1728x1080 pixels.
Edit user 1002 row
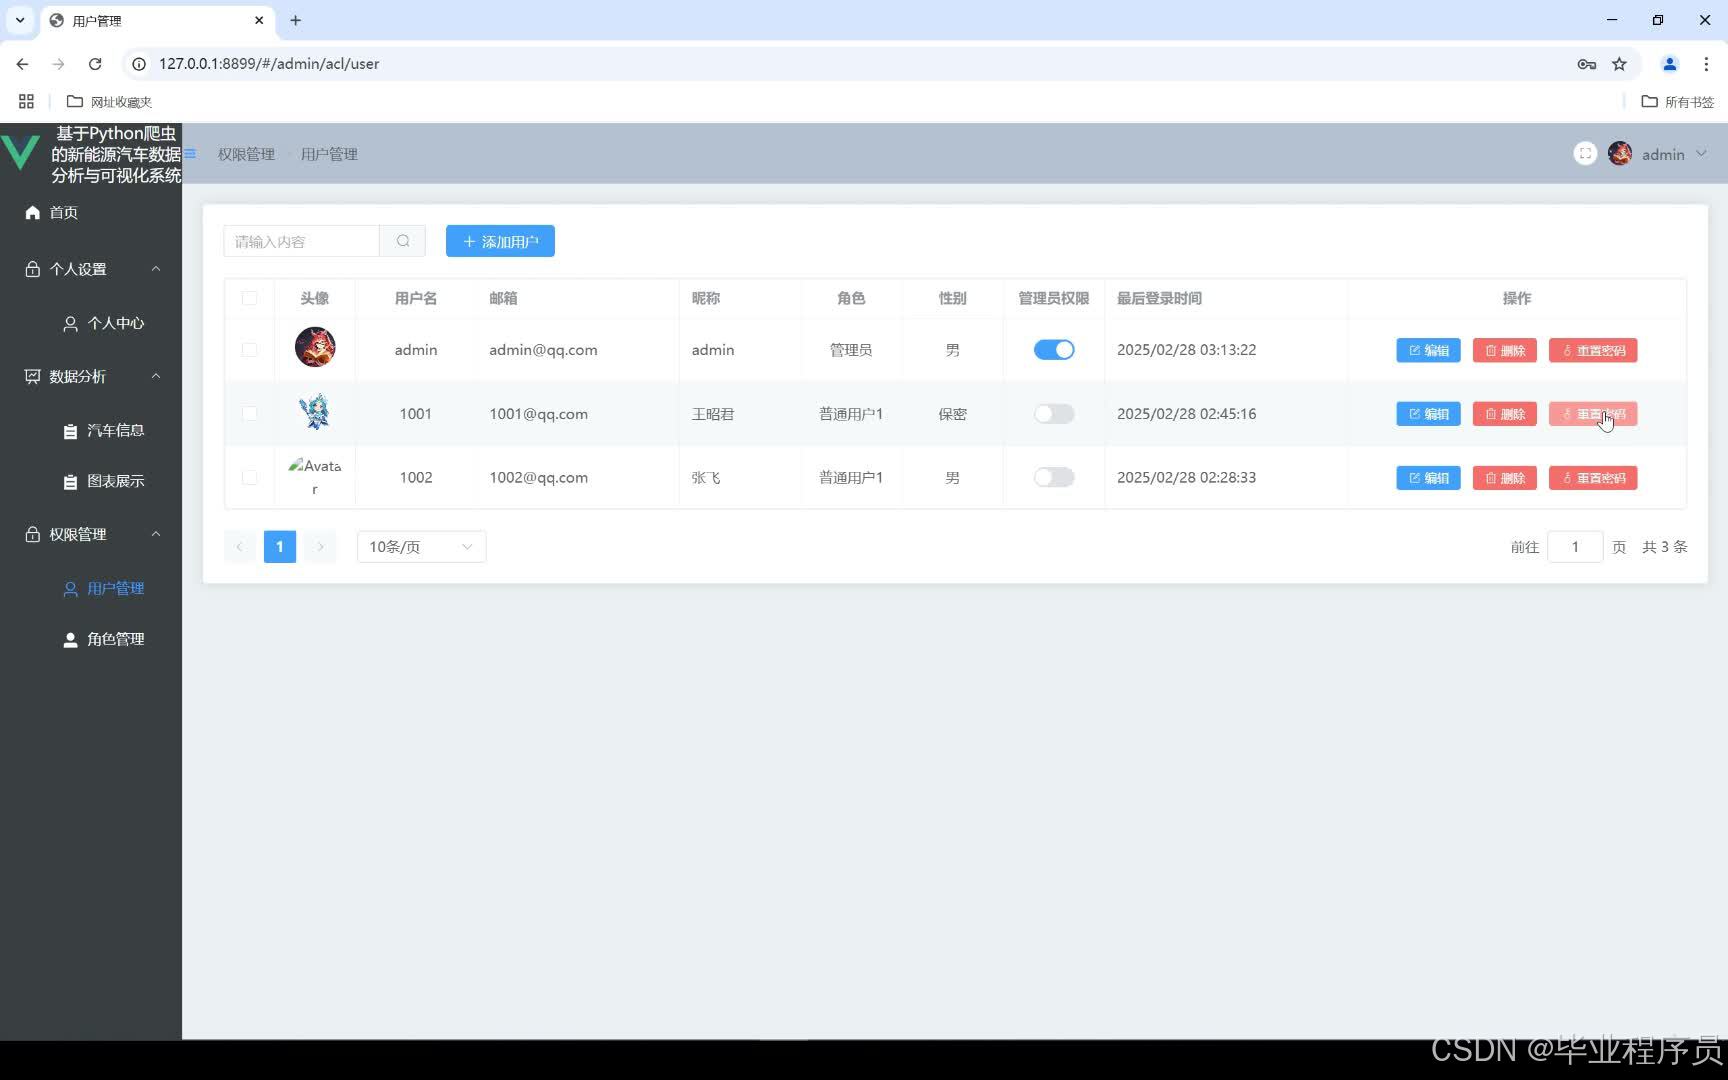(x=1428, y=478)
